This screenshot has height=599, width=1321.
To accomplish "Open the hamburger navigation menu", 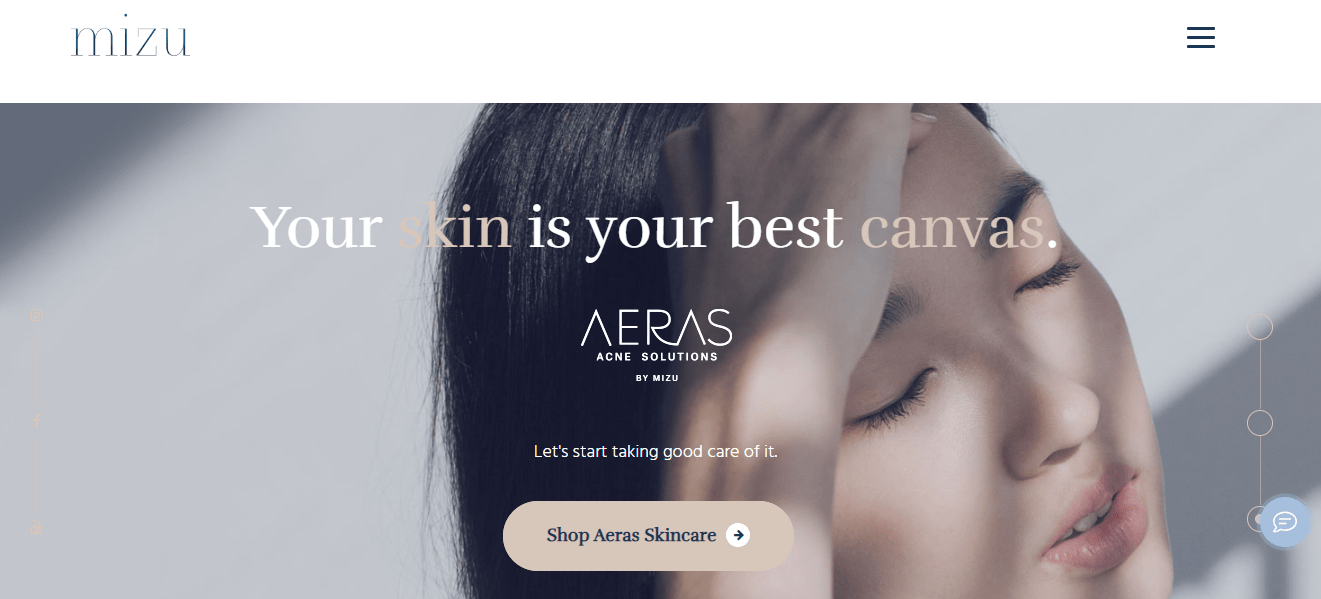I will tap(1200, 38).
